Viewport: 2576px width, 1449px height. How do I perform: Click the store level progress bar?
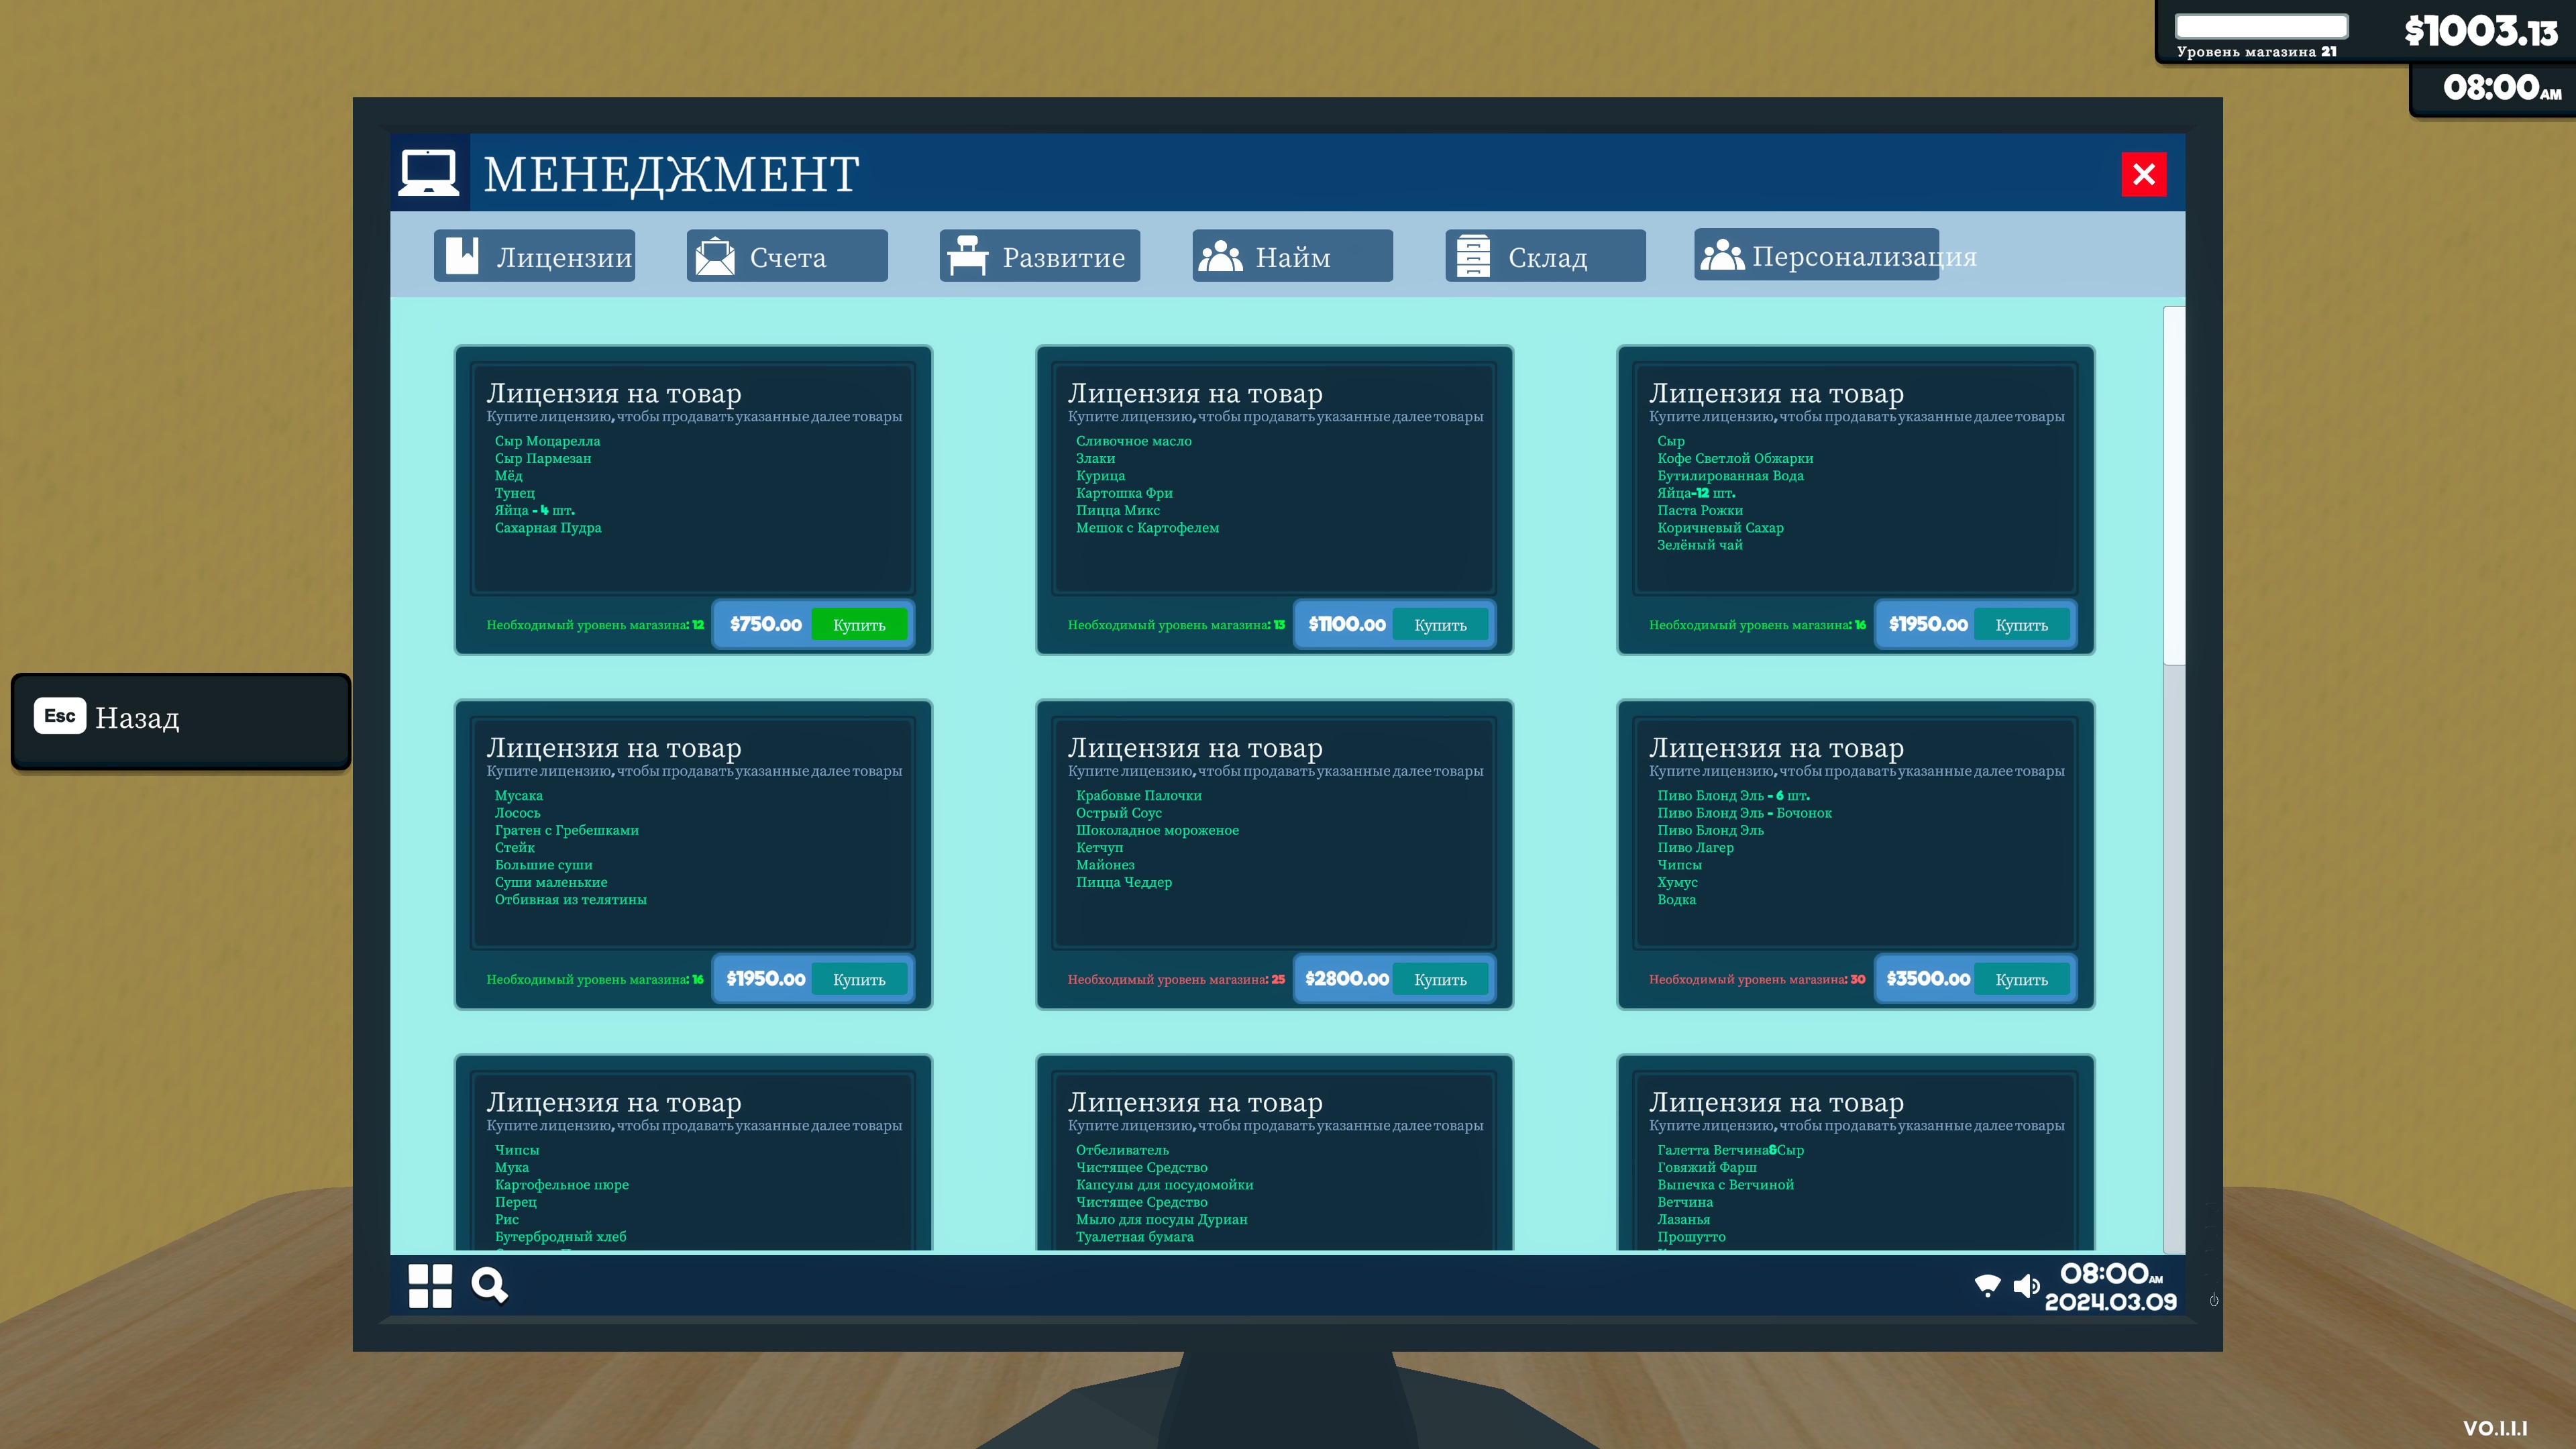[2261, 26]
